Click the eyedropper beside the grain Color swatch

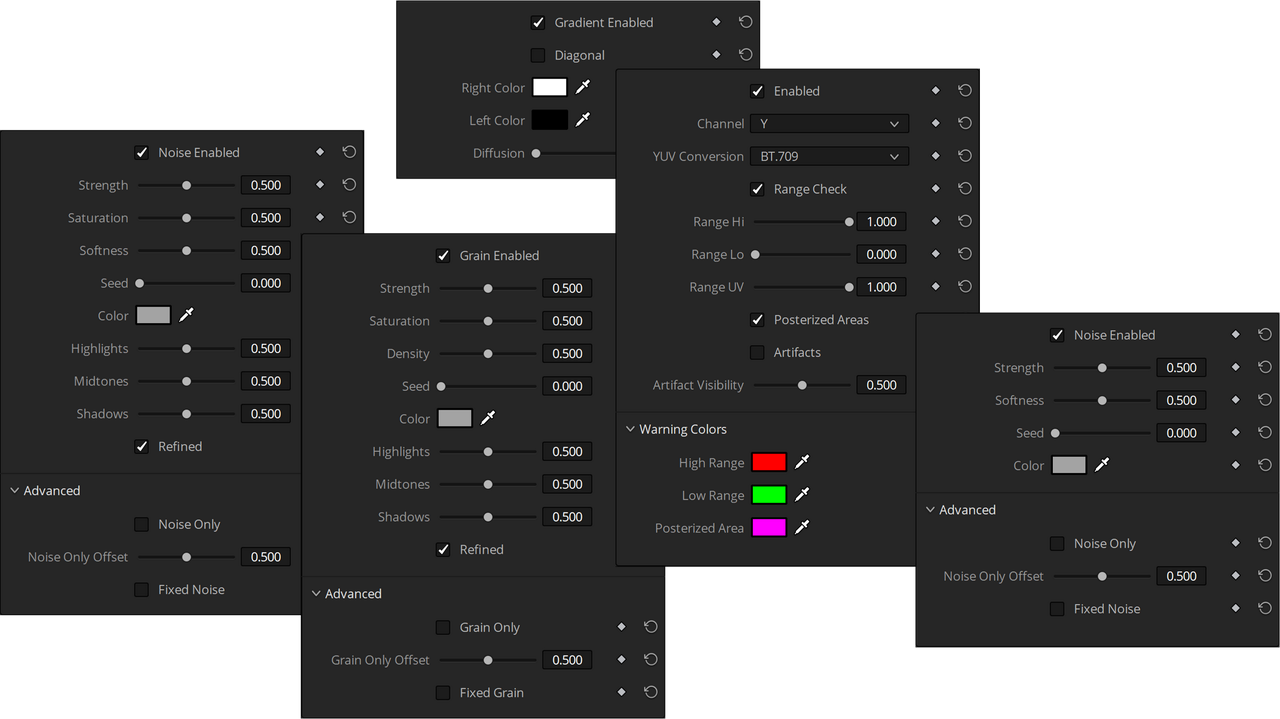point(490,418)
